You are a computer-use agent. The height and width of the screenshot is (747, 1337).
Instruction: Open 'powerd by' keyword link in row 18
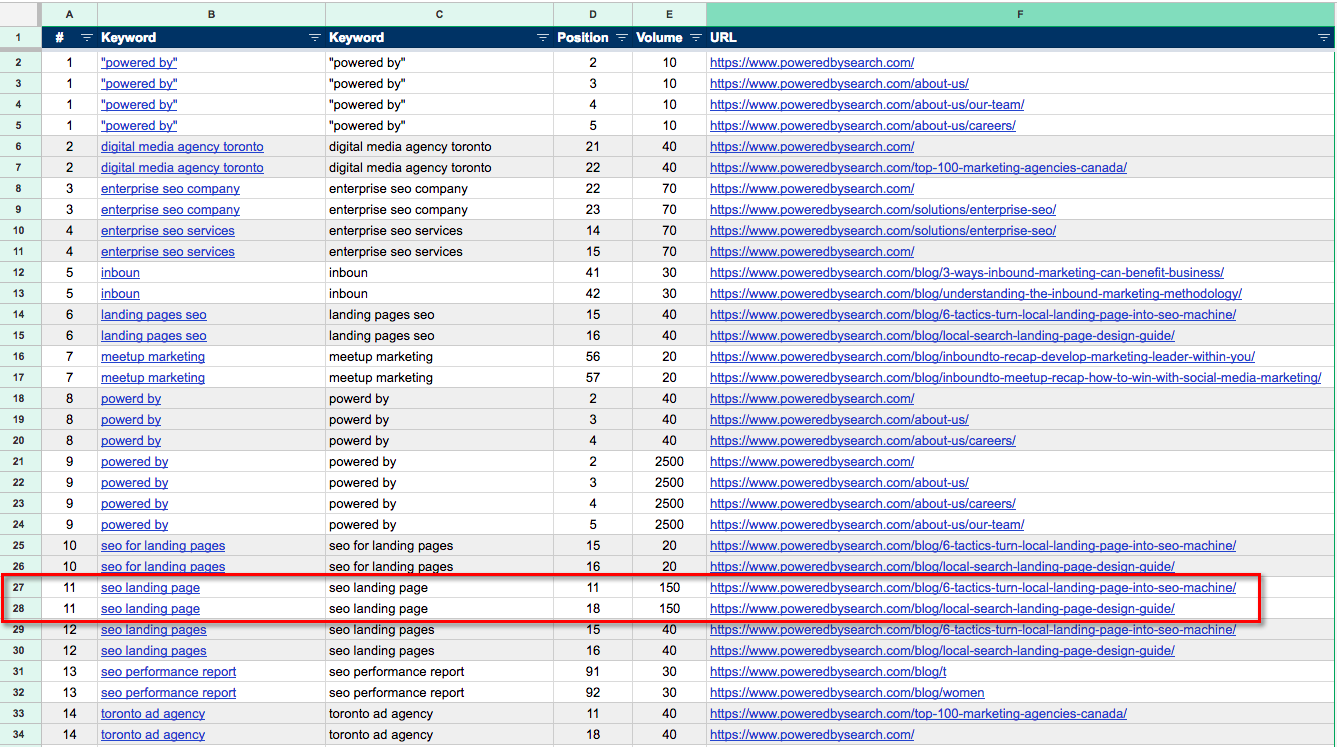pyautogui.click(x=131, y=399)
